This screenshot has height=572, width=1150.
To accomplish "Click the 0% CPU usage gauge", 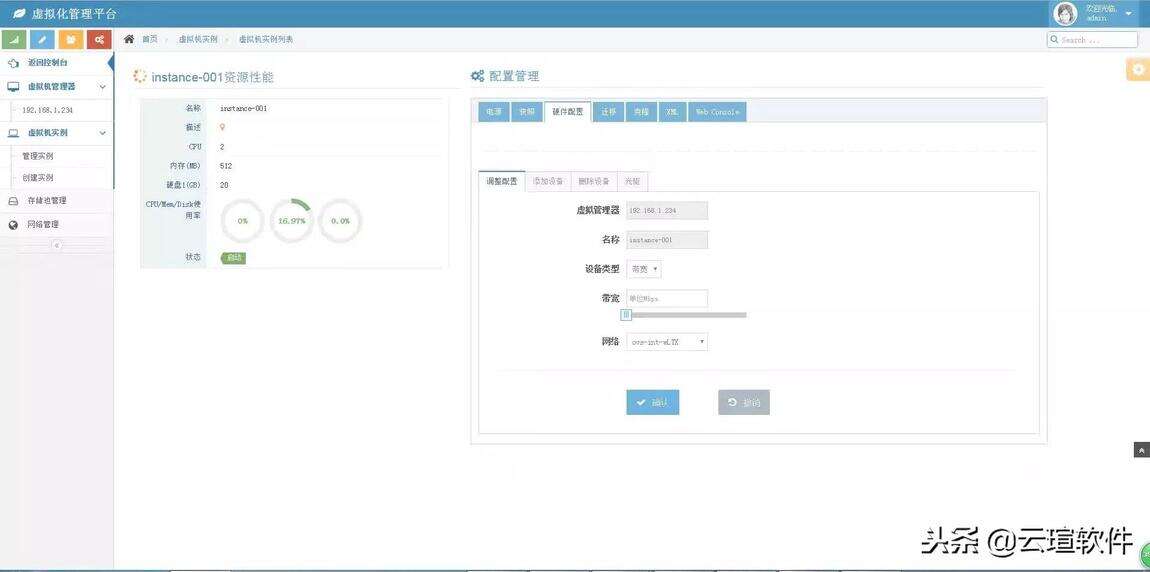I will tap(242, 220).
